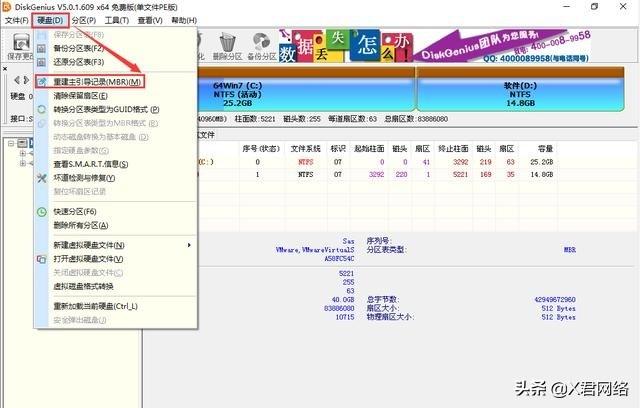Close the 硬盘(D) menu from the menu bar

(x=50, y=20)
